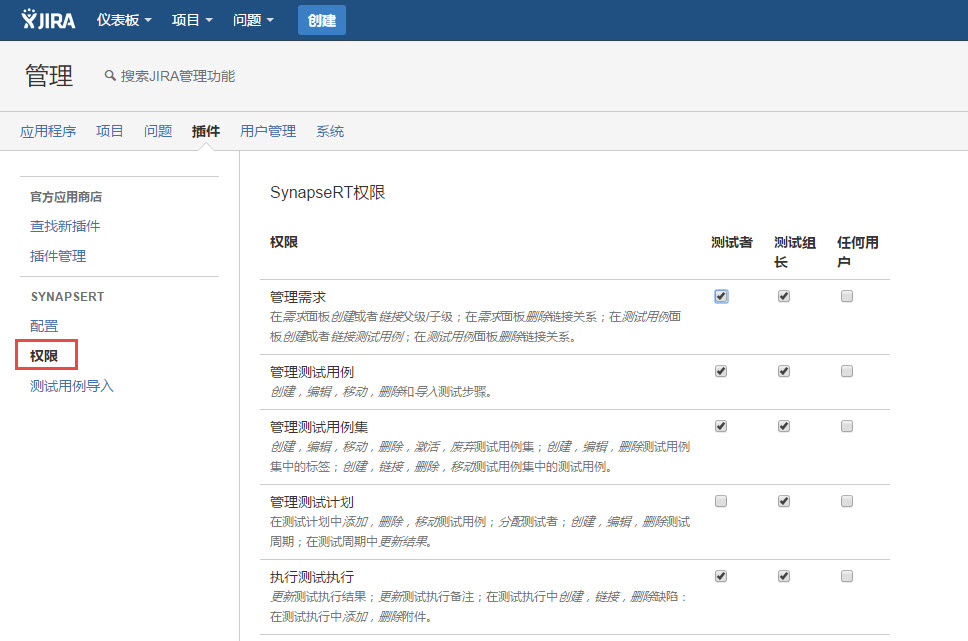Click the 管理测试计划 permission title

pyautogui.click(x=312, y=502)
